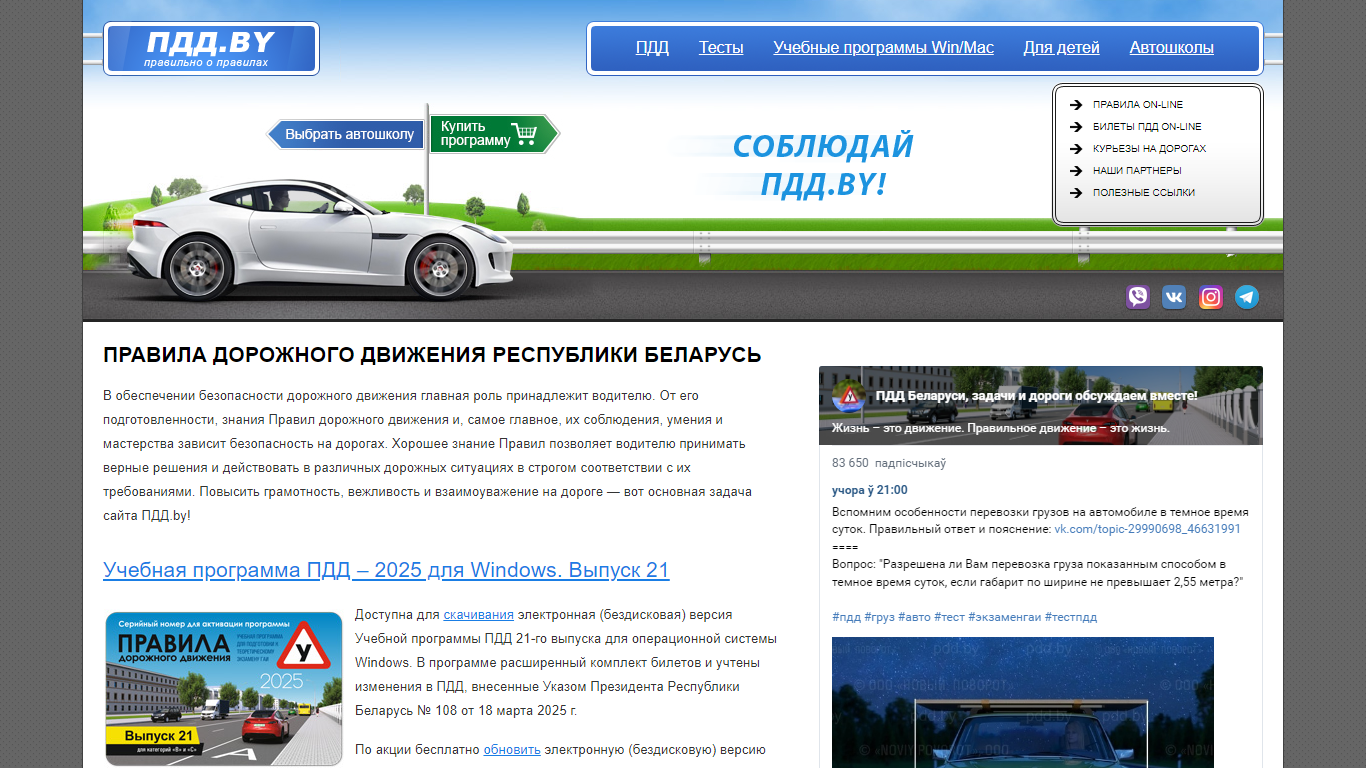Click the arrow beside НАШИ ПАРТНЕРЫ

click(1076, 171)
